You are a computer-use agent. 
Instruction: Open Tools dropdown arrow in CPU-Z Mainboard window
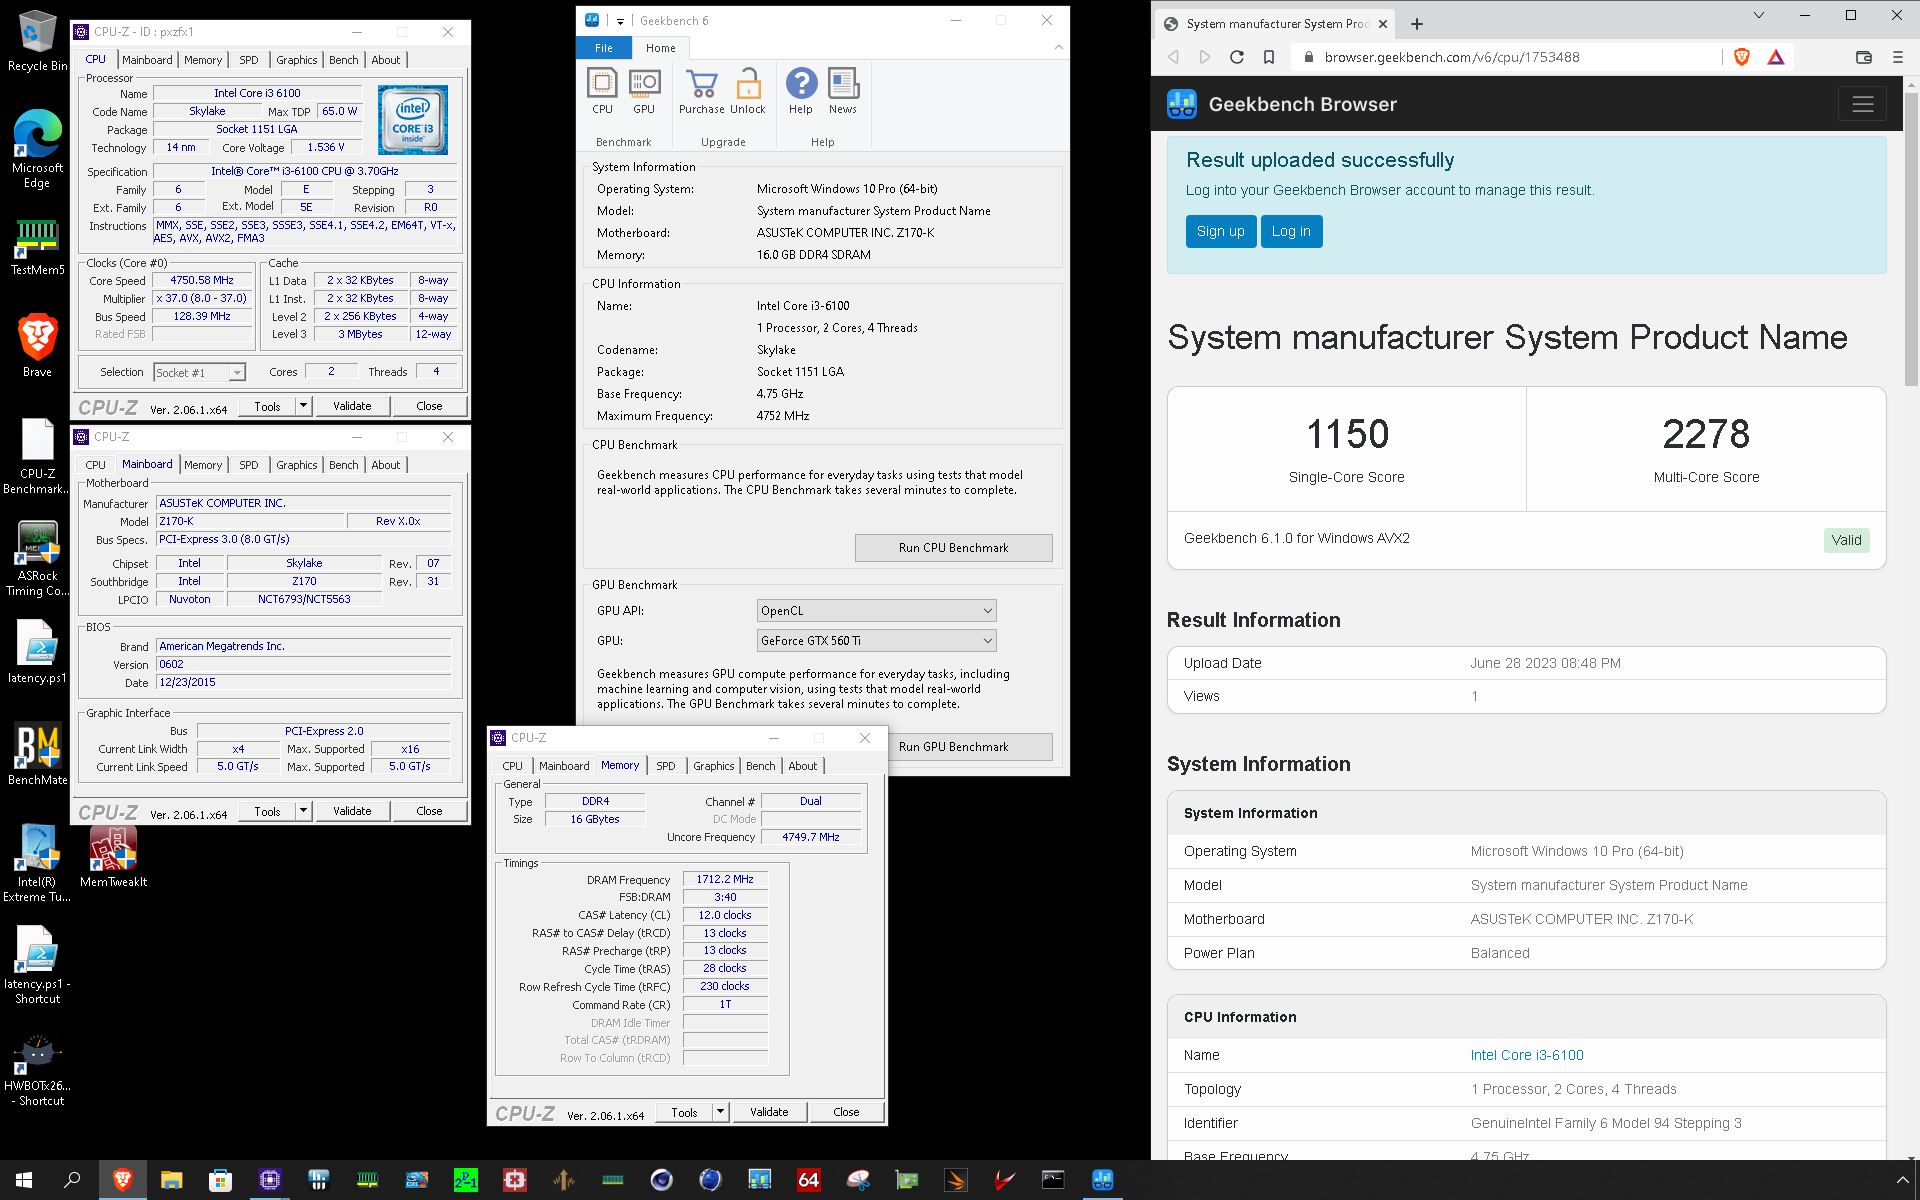pos(303,811)
